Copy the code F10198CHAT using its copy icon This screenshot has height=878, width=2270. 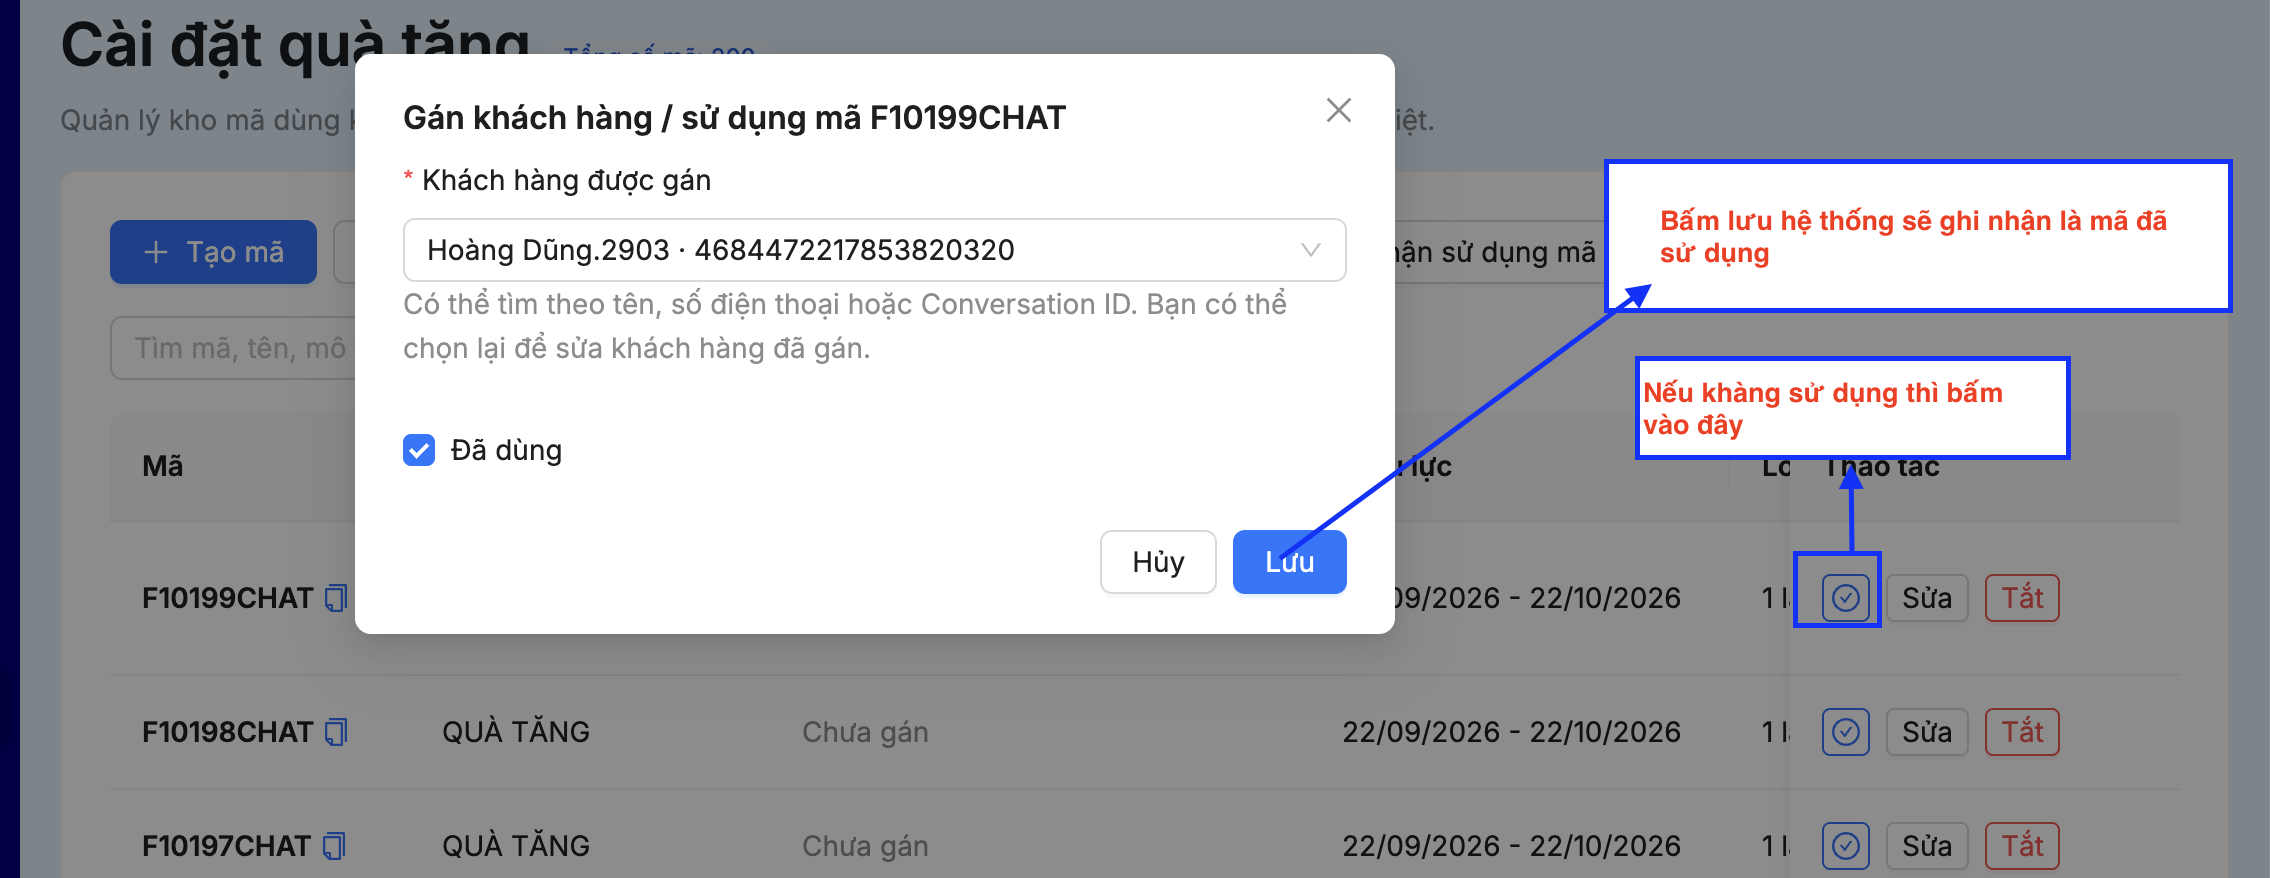click(x=336, y=732)
